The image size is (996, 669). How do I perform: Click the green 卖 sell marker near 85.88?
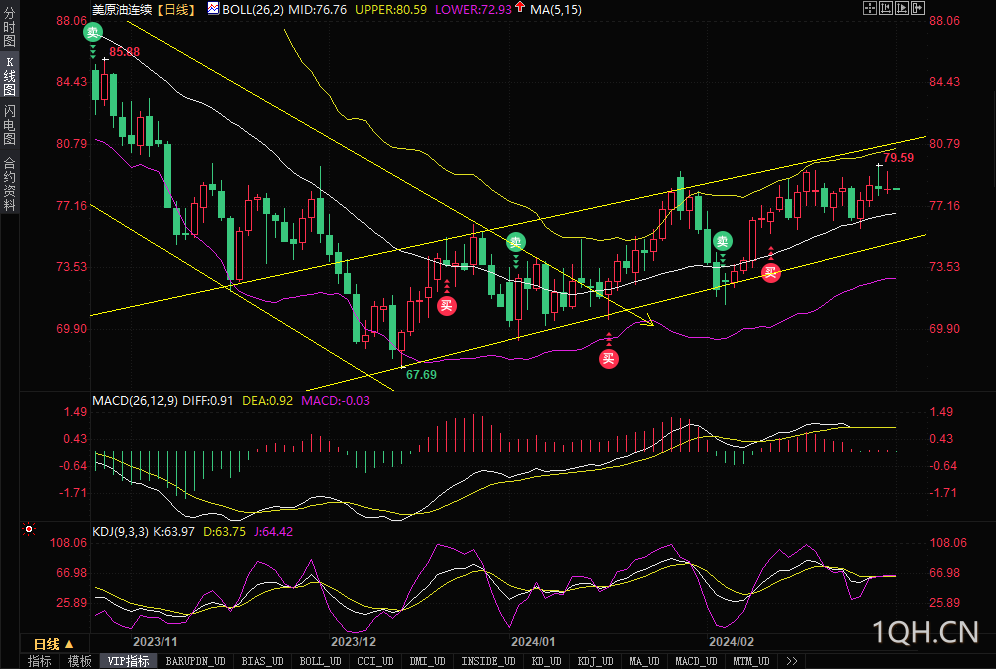[93, 32]
